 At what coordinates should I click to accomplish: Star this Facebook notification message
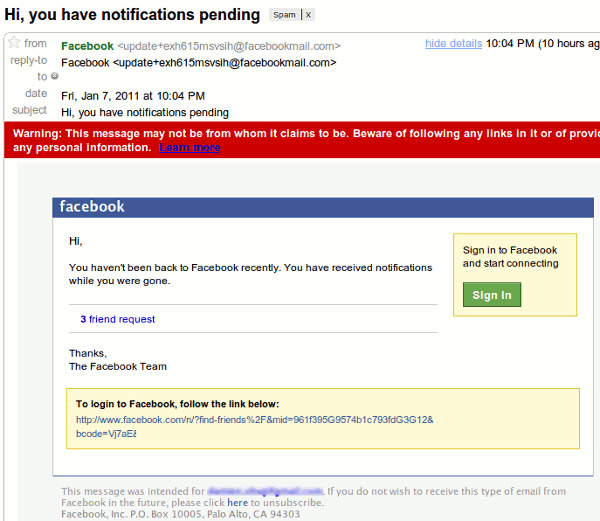(x=14, y=43)
